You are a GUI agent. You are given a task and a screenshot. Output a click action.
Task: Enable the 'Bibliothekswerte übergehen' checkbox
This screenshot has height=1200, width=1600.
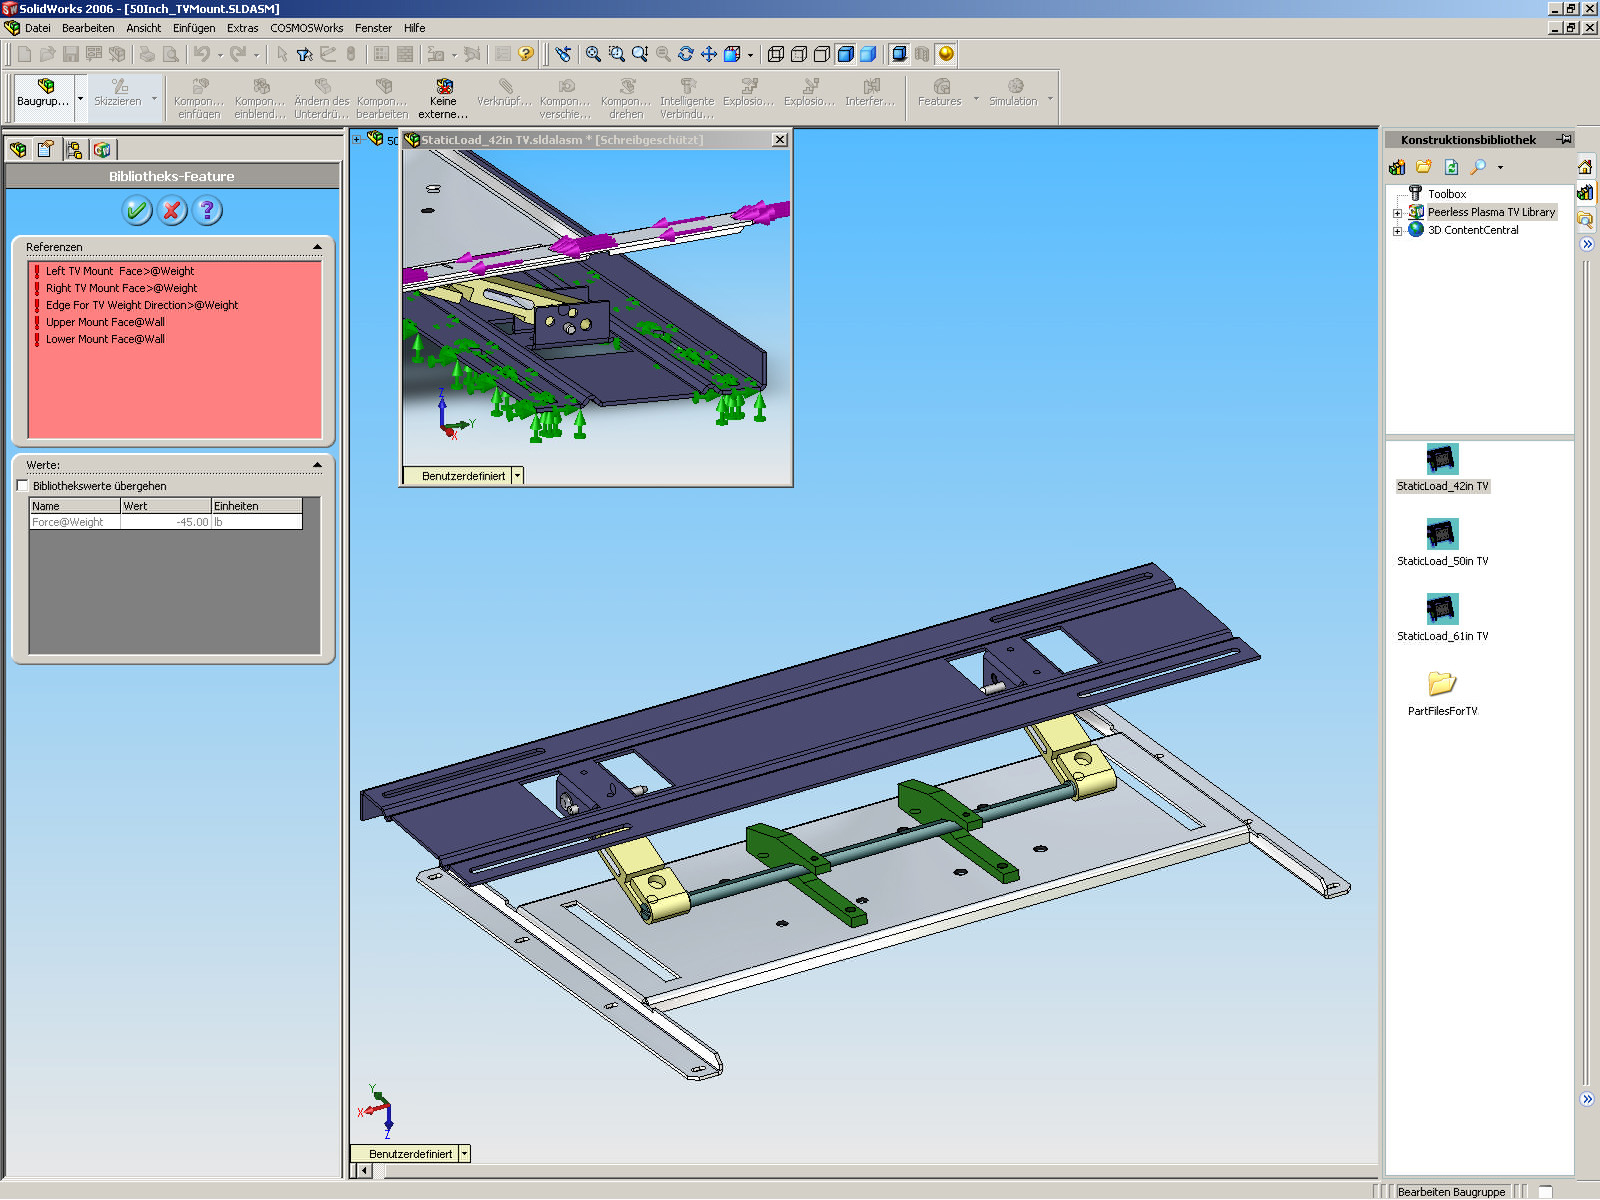[x=22, y=485]
